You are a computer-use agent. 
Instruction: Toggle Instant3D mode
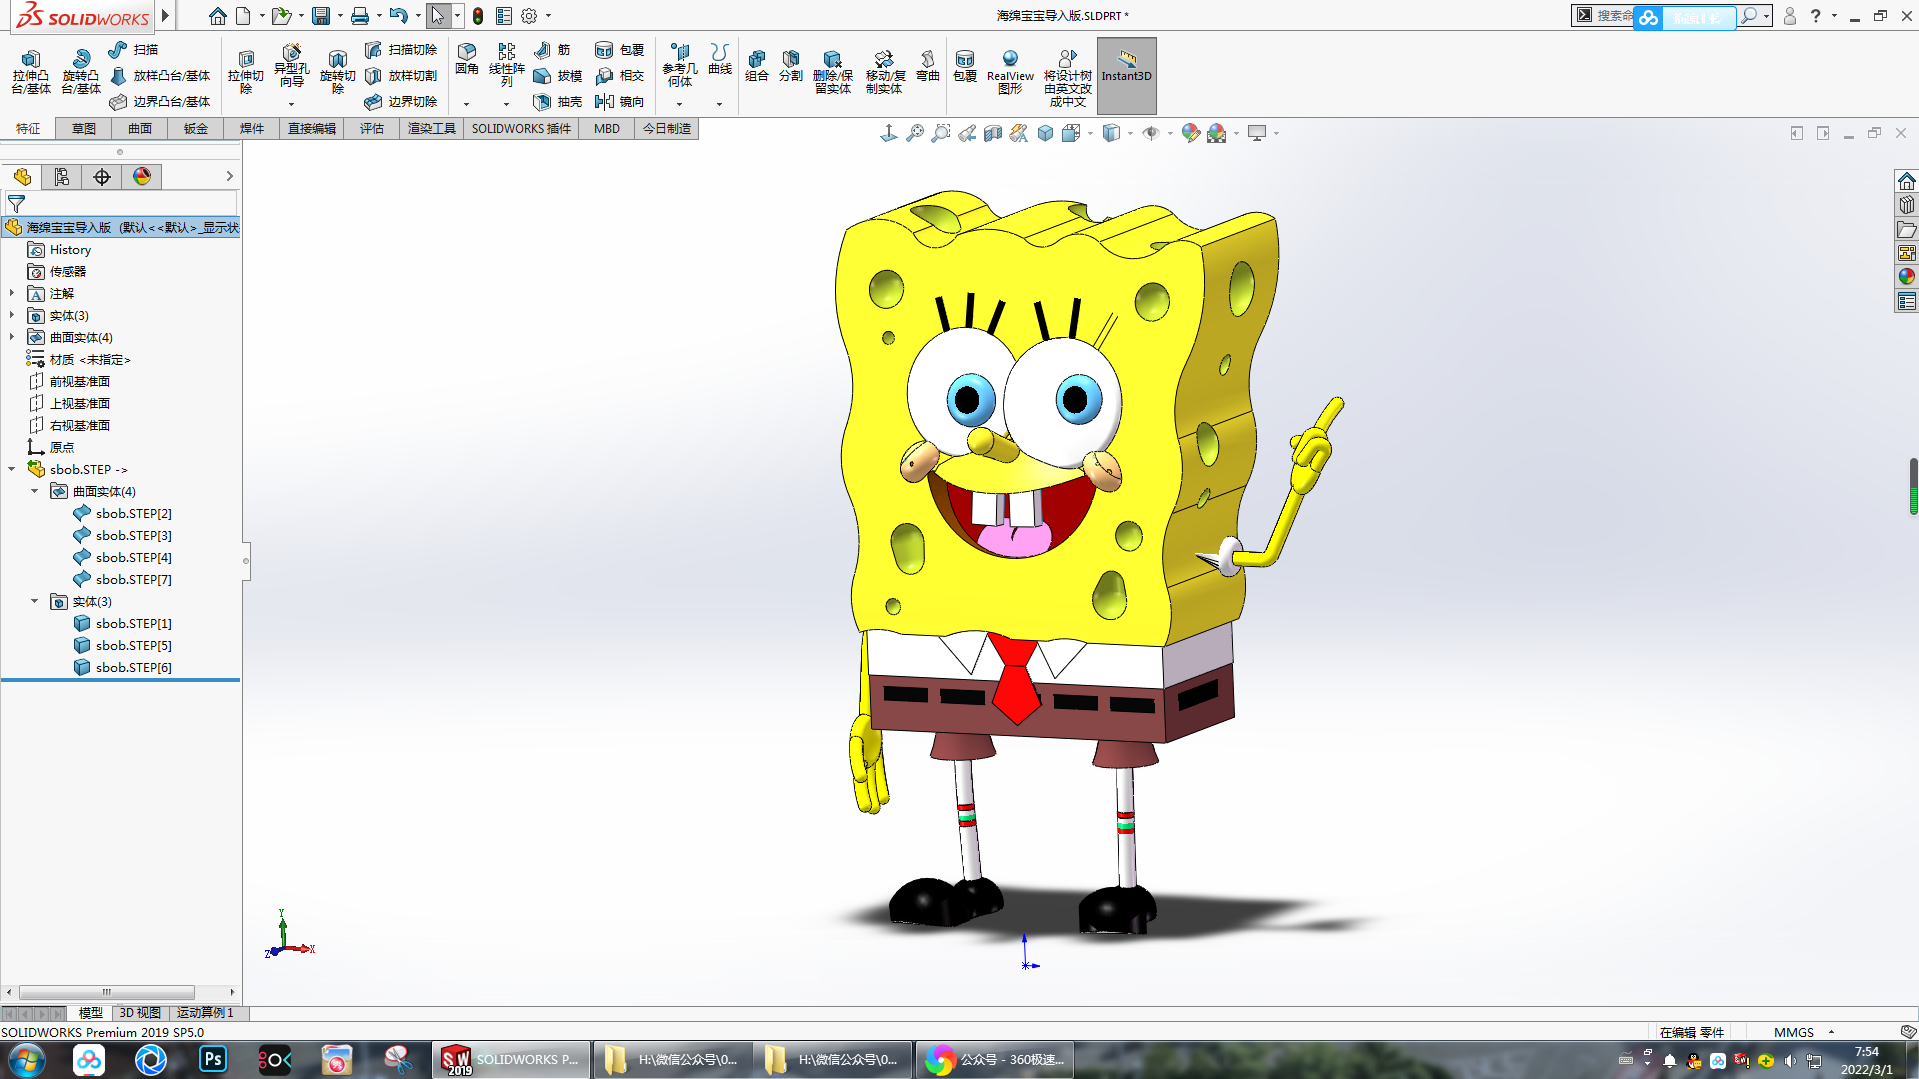point(1126,75)
